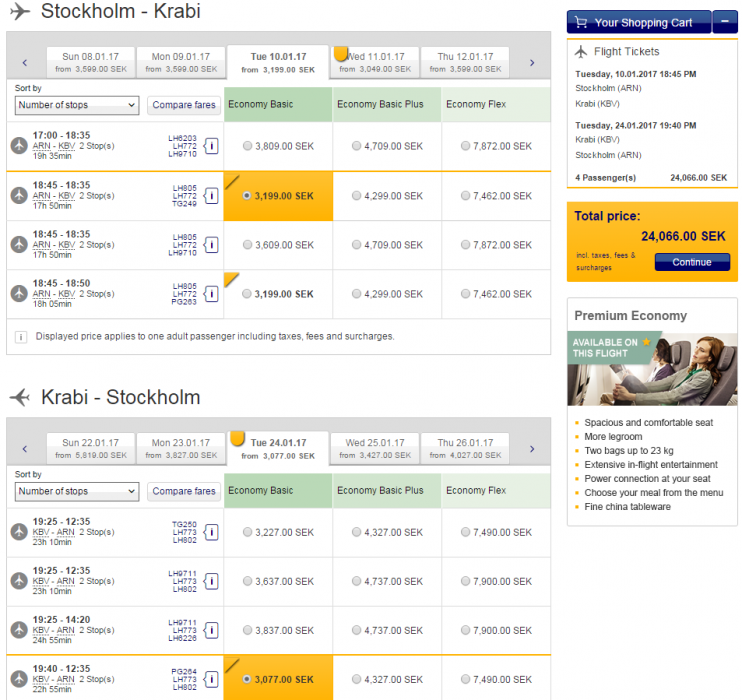The height and width of the screenshot is (700, 742).
Task: Select Wed 11.01.17 outbound date tab
Action: [375, 62]
